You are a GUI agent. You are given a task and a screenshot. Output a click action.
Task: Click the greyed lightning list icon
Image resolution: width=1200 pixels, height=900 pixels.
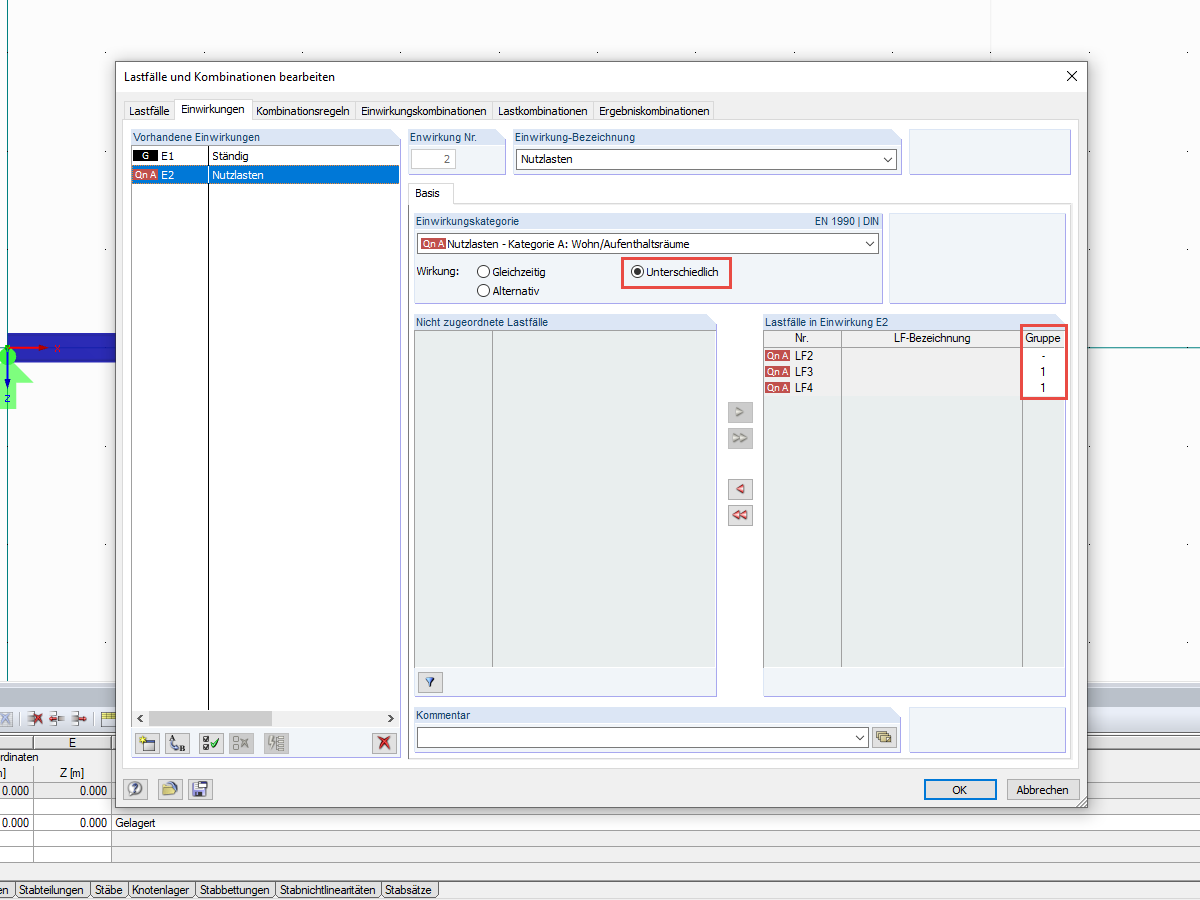click(x=276, y=743)
